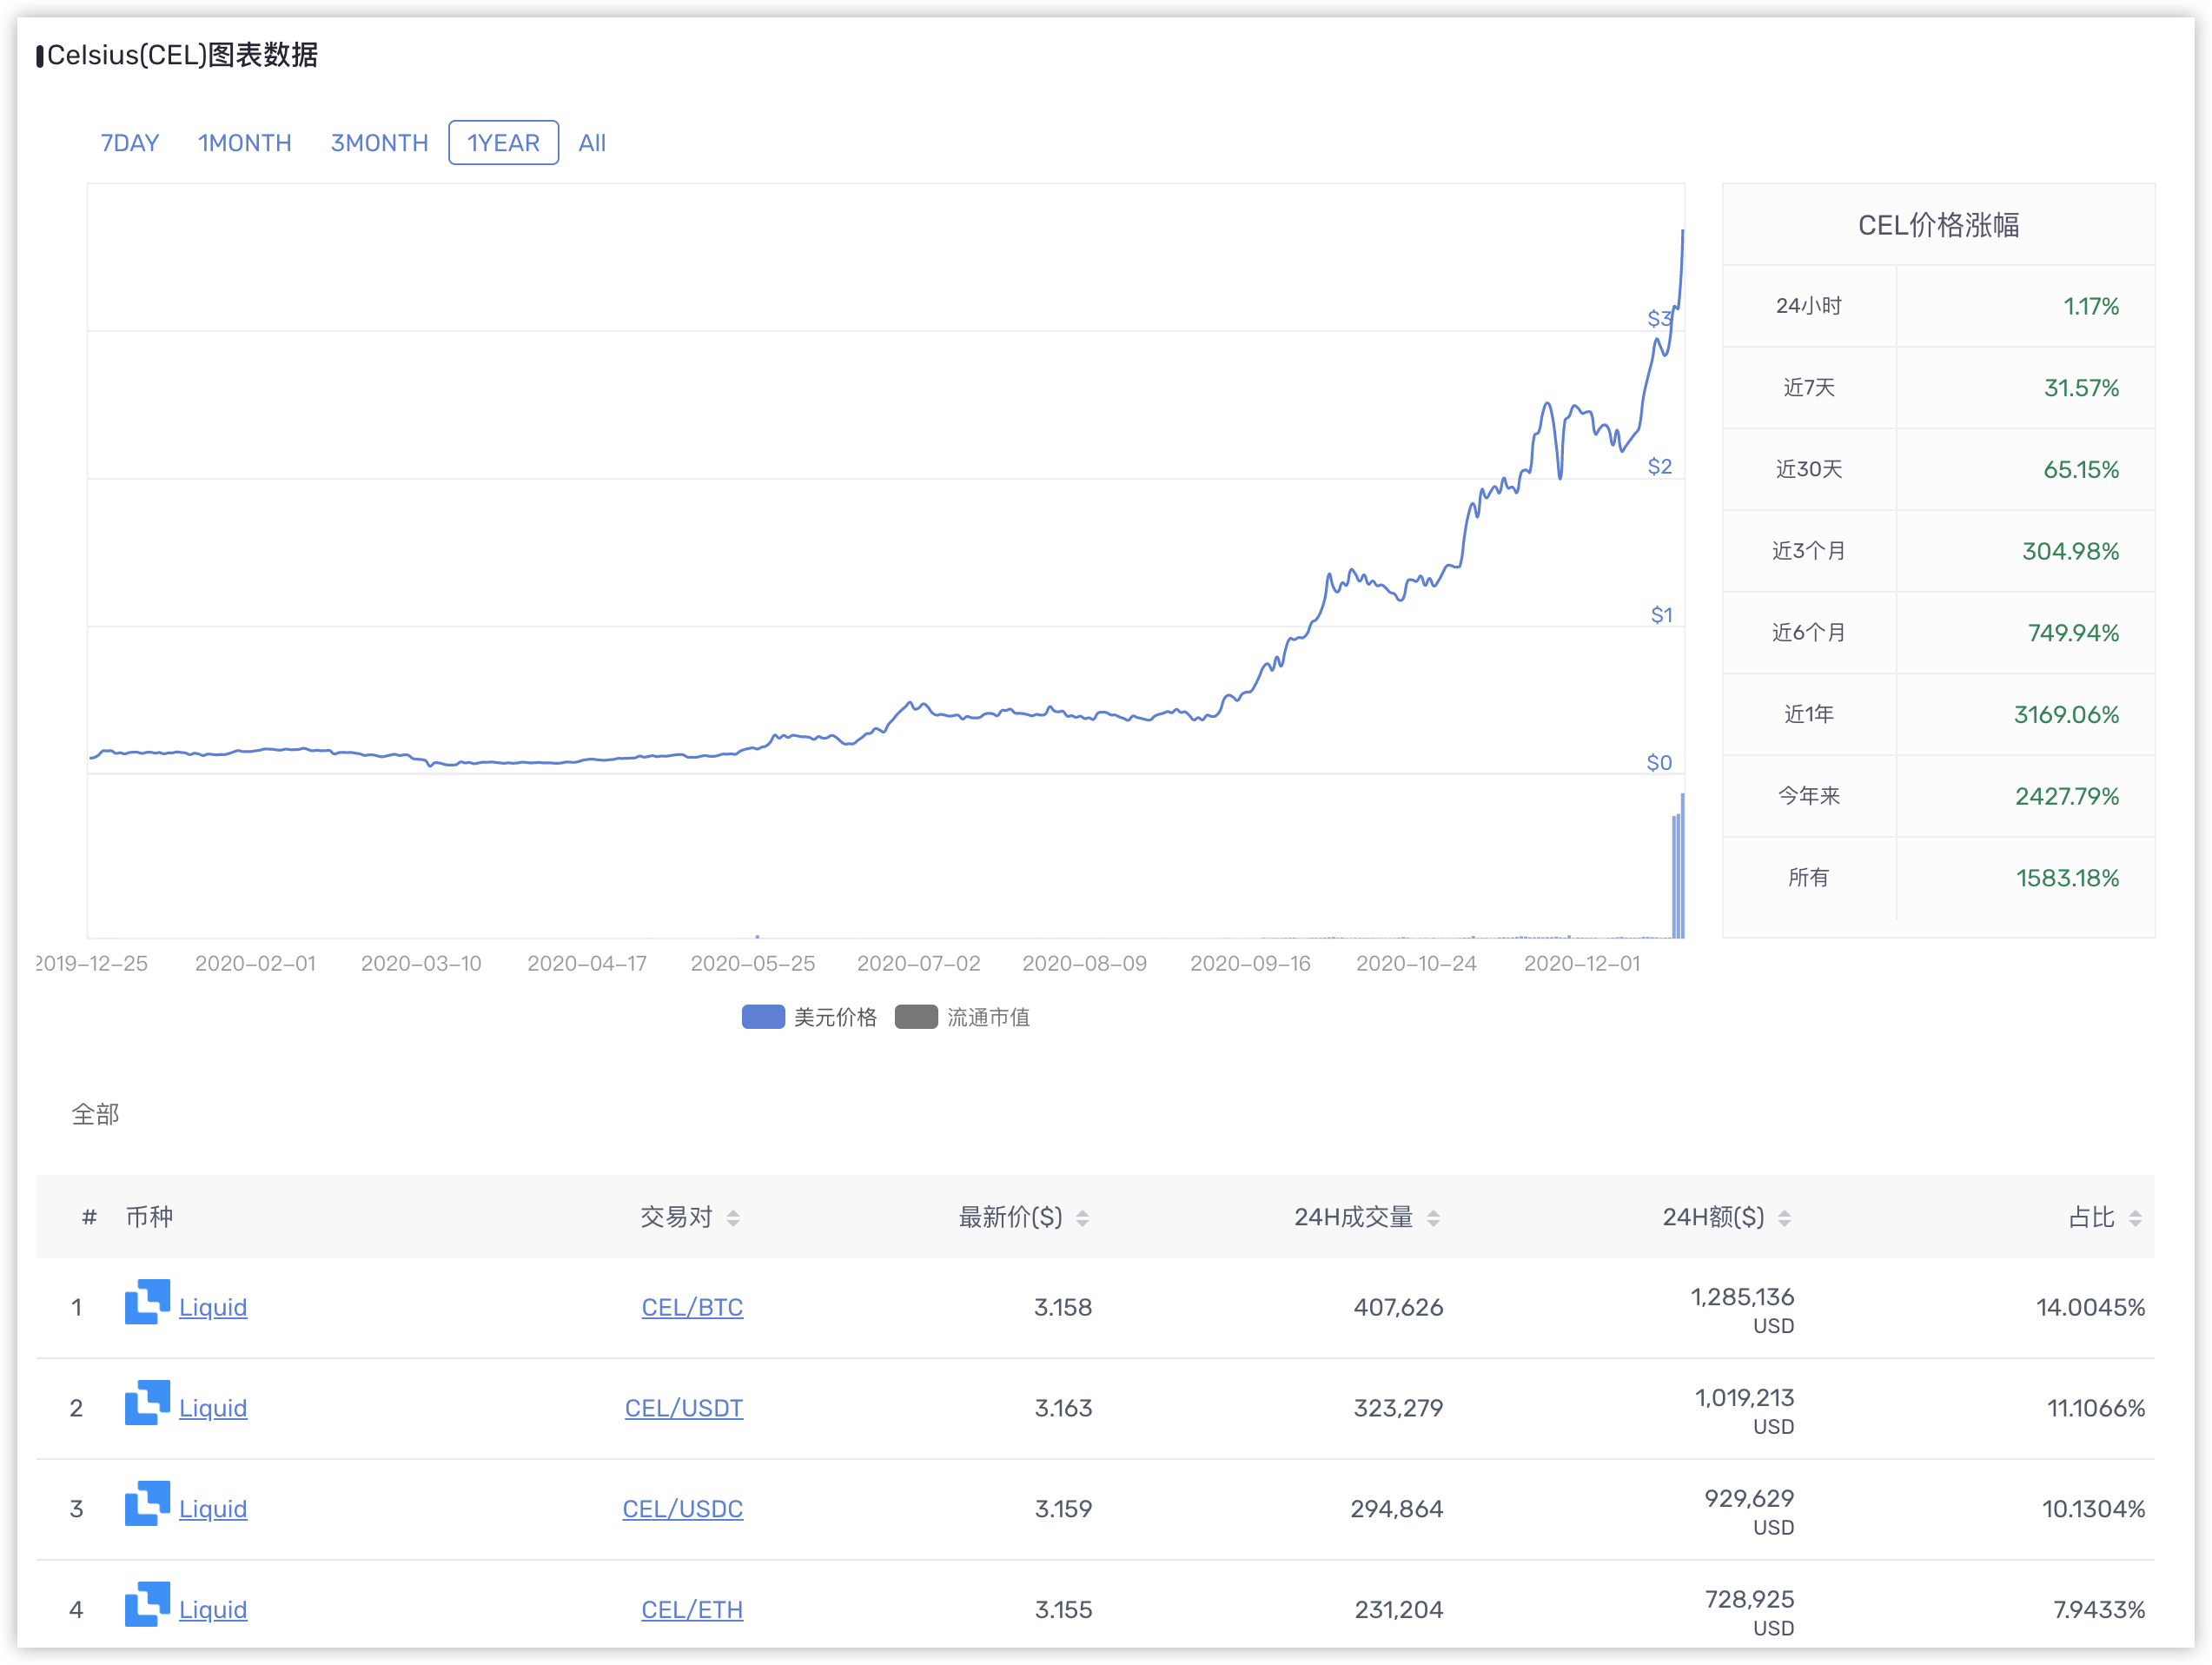Click the 近6个月 gain value 749.94%
This screenshot has width=2212, height=1665.
(x=2073, y=634)
